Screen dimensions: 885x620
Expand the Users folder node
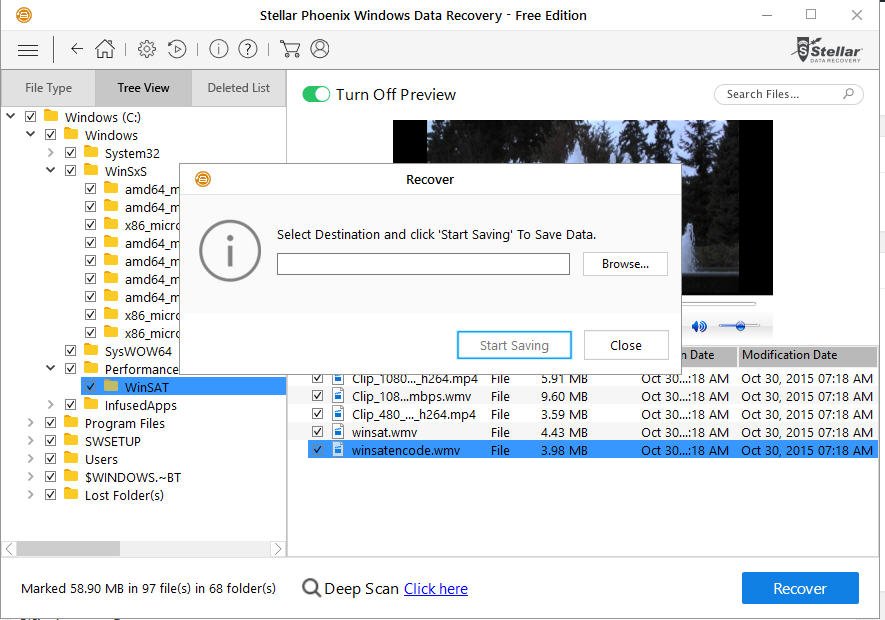coord(30,459)
